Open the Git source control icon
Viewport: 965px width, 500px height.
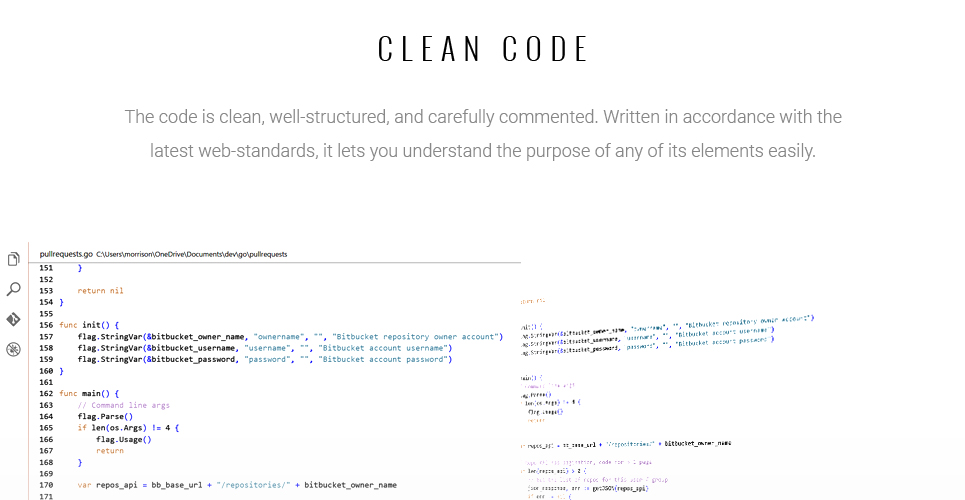tap(14, 319)
